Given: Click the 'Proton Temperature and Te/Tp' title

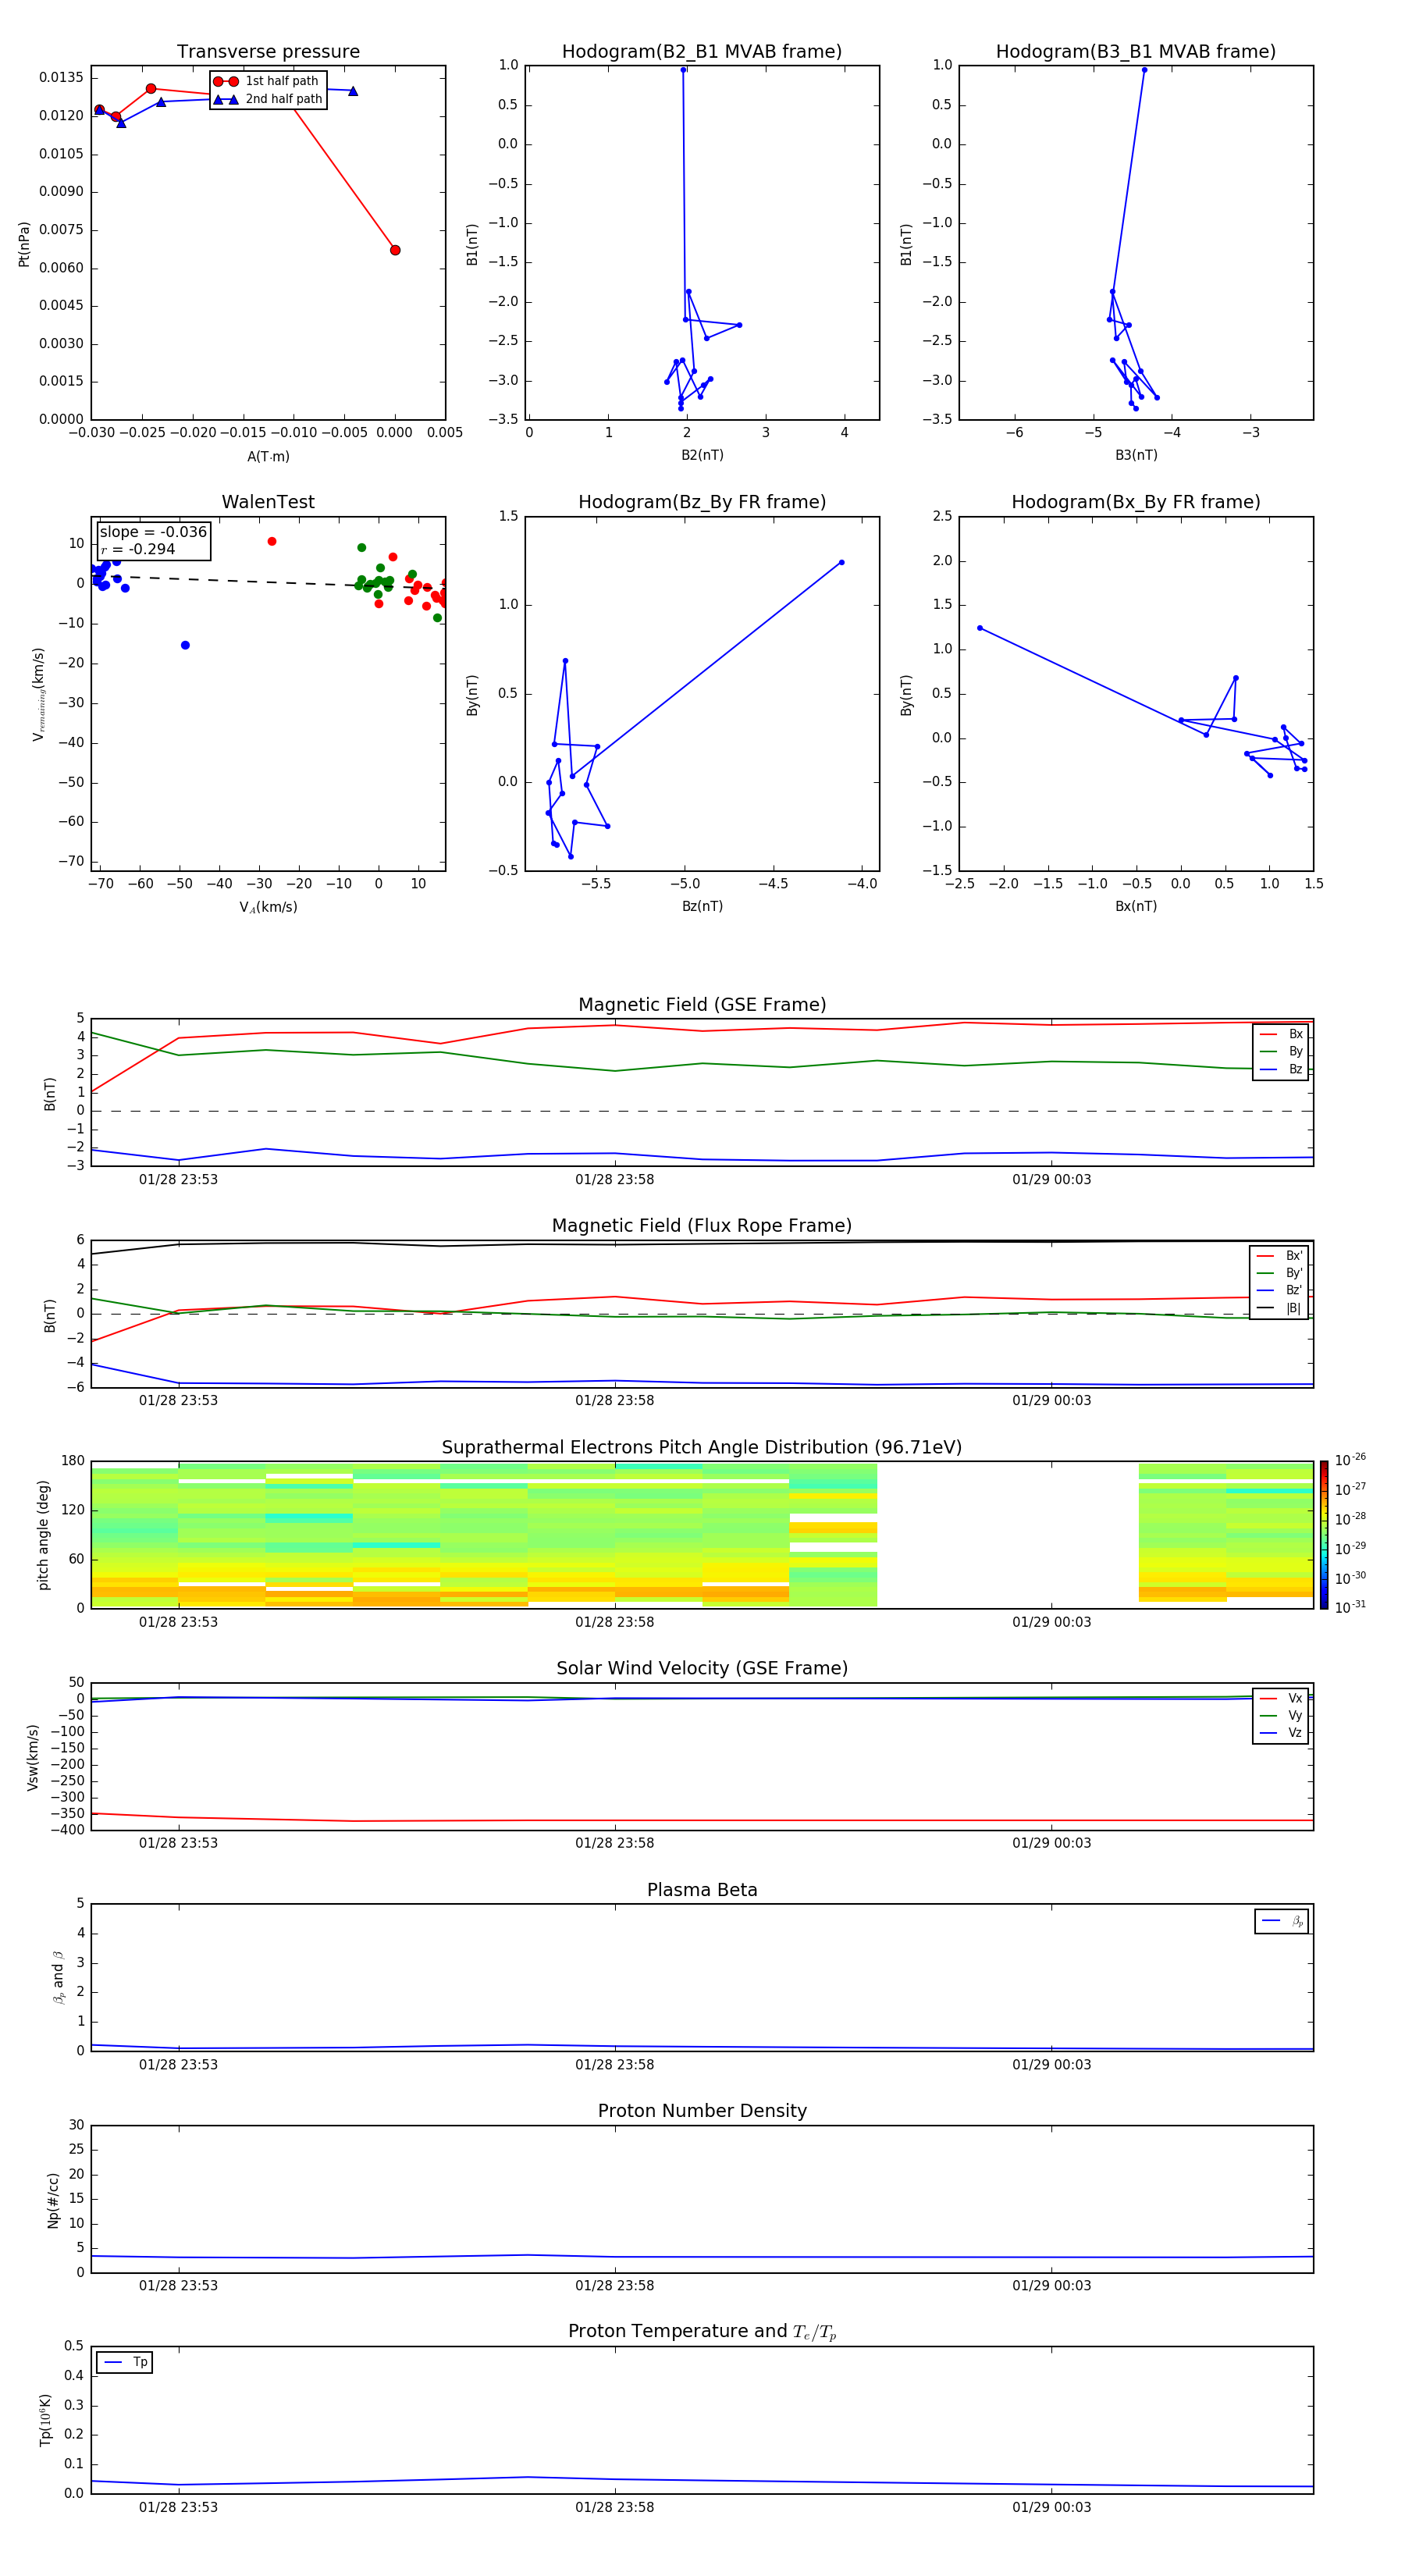Looking at the screenshot, I should [x=702, y=2332].
